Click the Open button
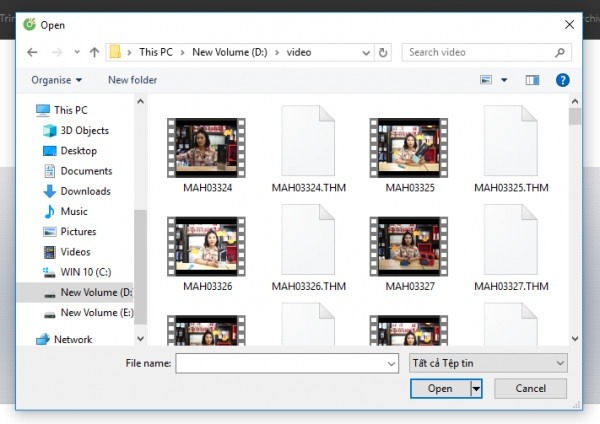600x424 pixels. [440, 389]
